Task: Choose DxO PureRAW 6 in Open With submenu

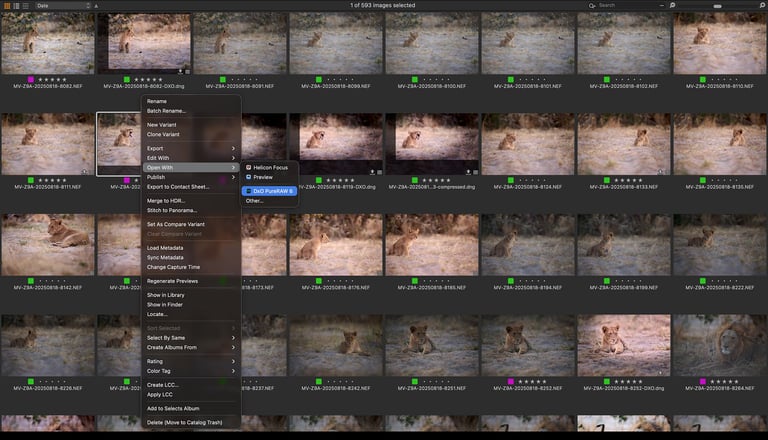Action: click(272, 190)
